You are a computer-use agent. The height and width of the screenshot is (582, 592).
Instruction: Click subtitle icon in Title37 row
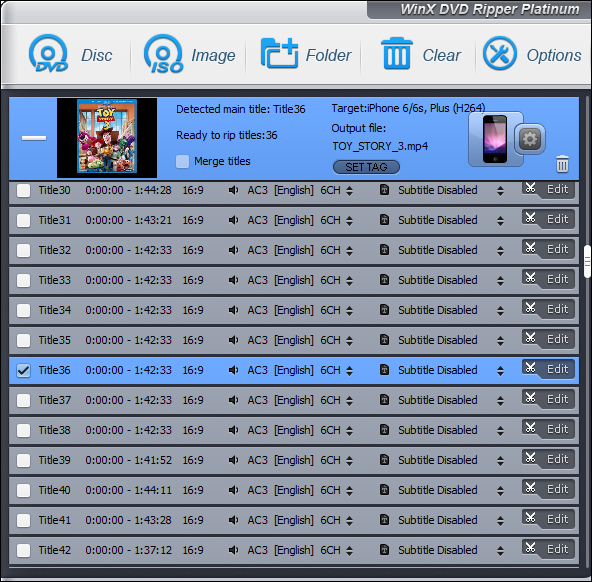pos(384,400)
